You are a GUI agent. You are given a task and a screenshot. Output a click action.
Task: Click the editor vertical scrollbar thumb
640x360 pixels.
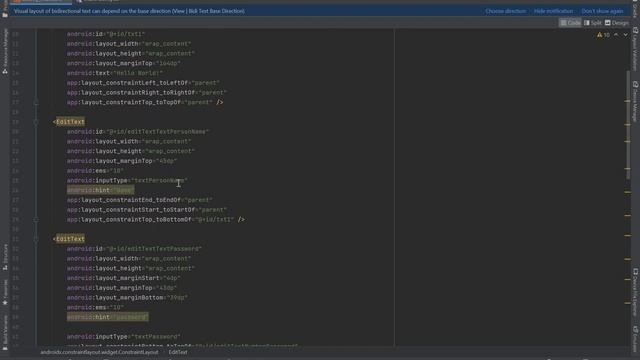pos(628,125)
